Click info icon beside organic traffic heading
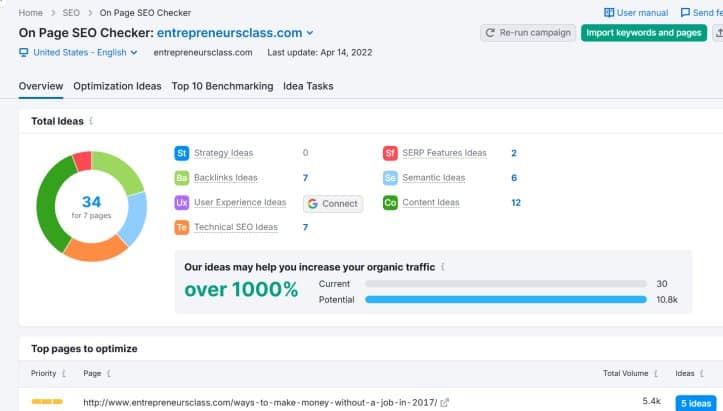This screenshot has height=411, width=723. tap(443, 267)
